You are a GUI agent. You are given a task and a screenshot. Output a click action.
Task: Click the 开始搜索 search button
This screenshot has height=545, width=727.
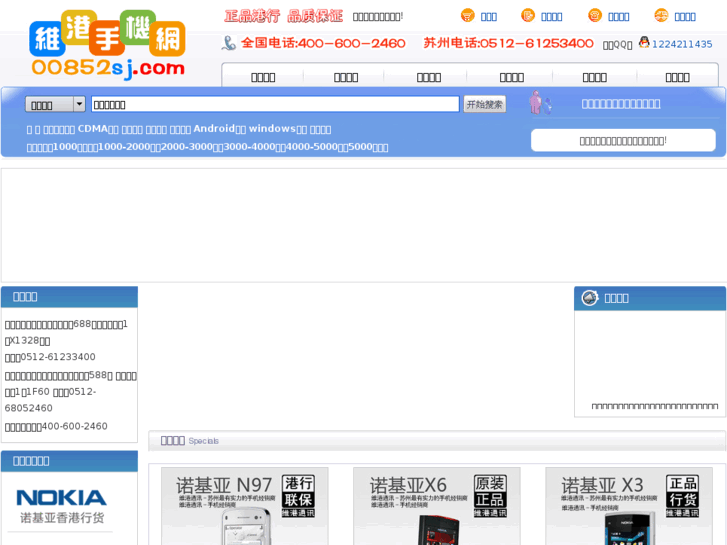point(485,104)
